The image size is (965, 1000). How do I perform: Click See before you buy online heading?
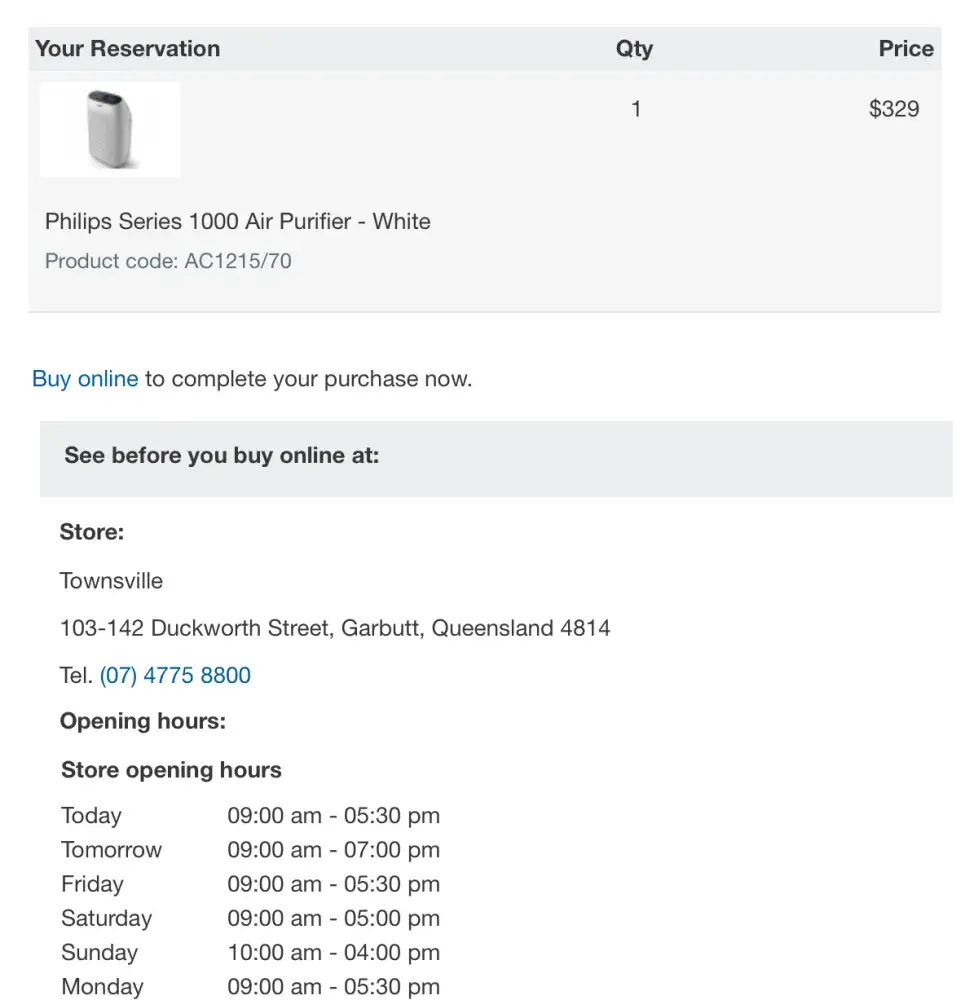coord(221,455)
